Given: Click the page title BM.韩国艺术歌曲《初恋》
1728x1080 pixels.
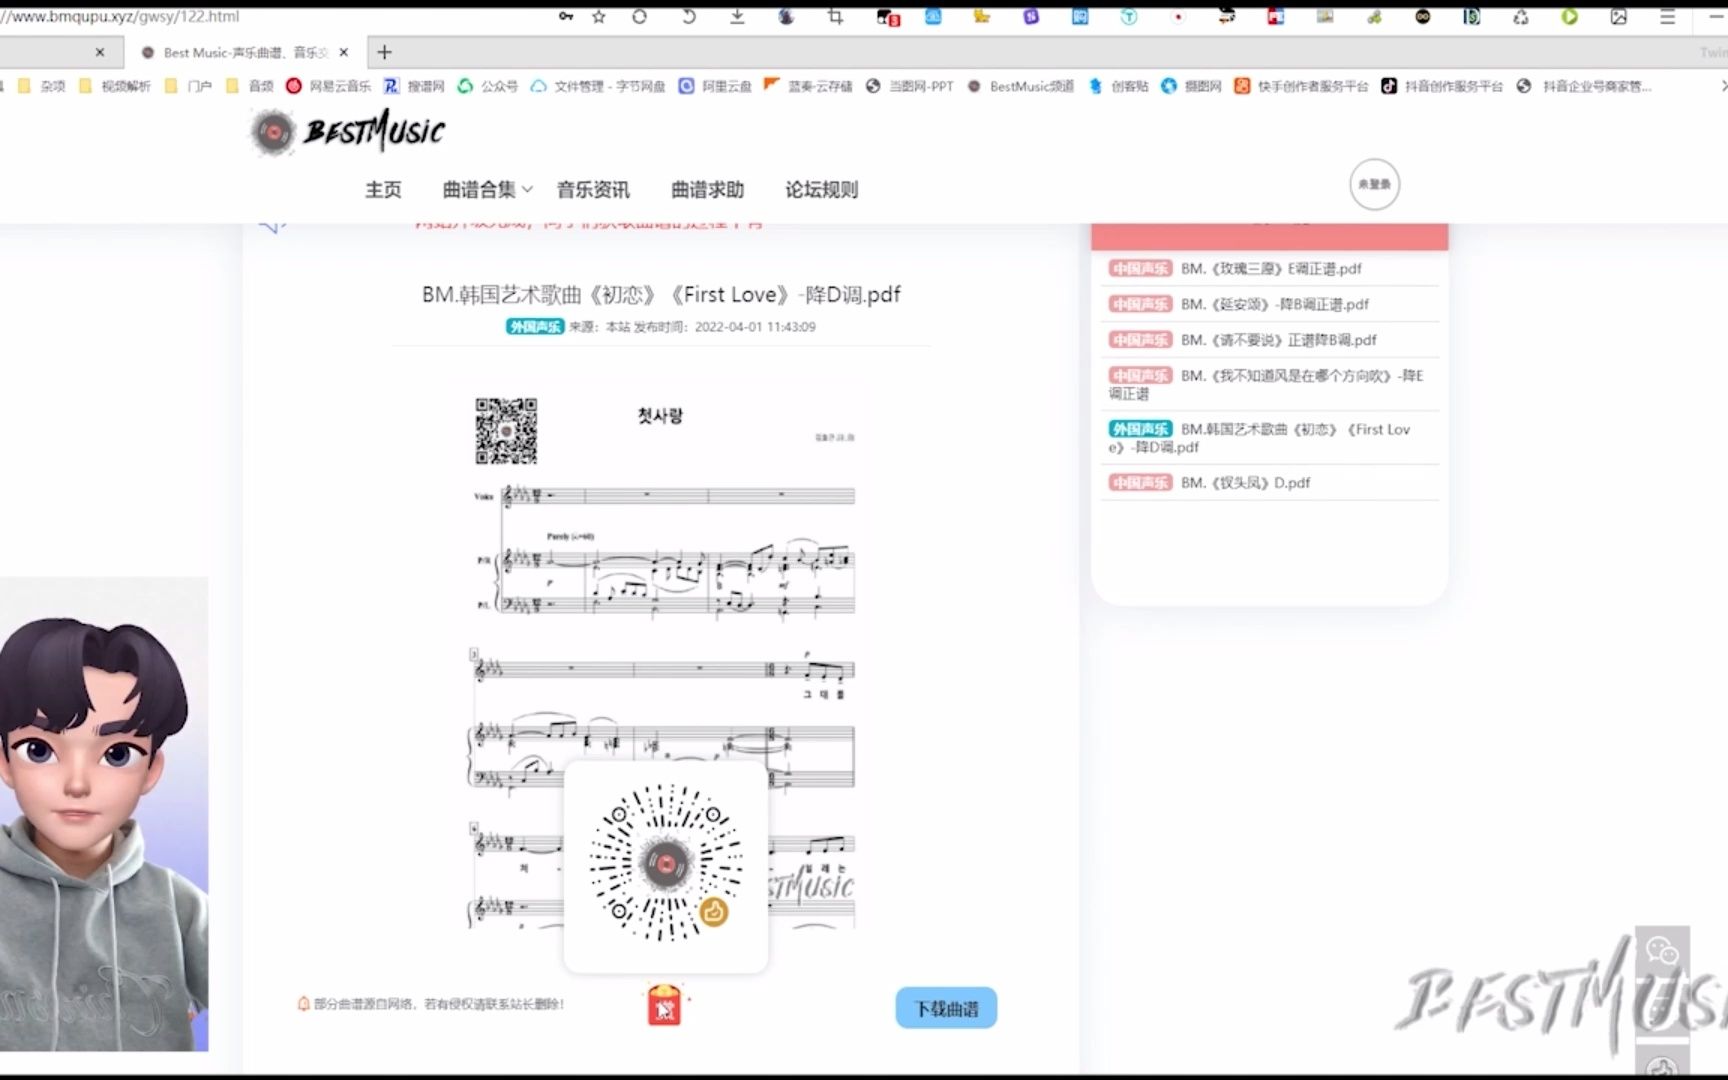Looking at the screenshot, I should [x=661, y=295].
